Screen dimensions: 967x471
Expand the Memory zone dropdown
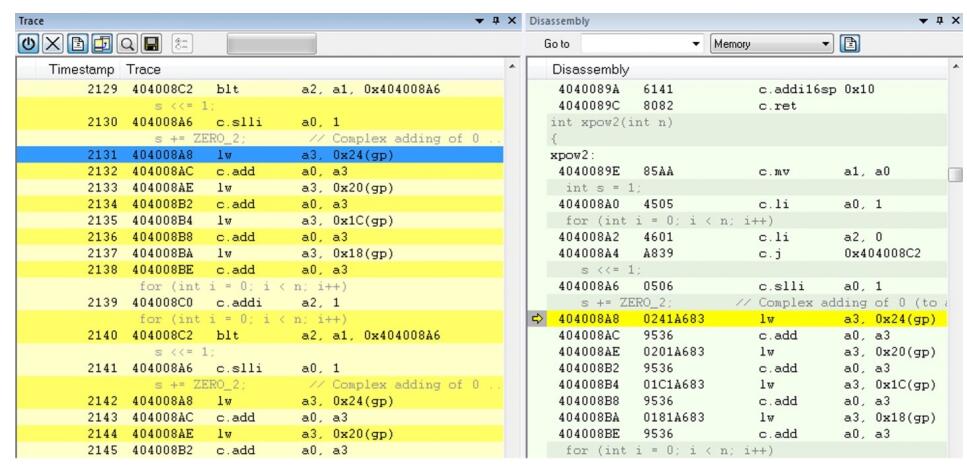[x=826, y=44]
